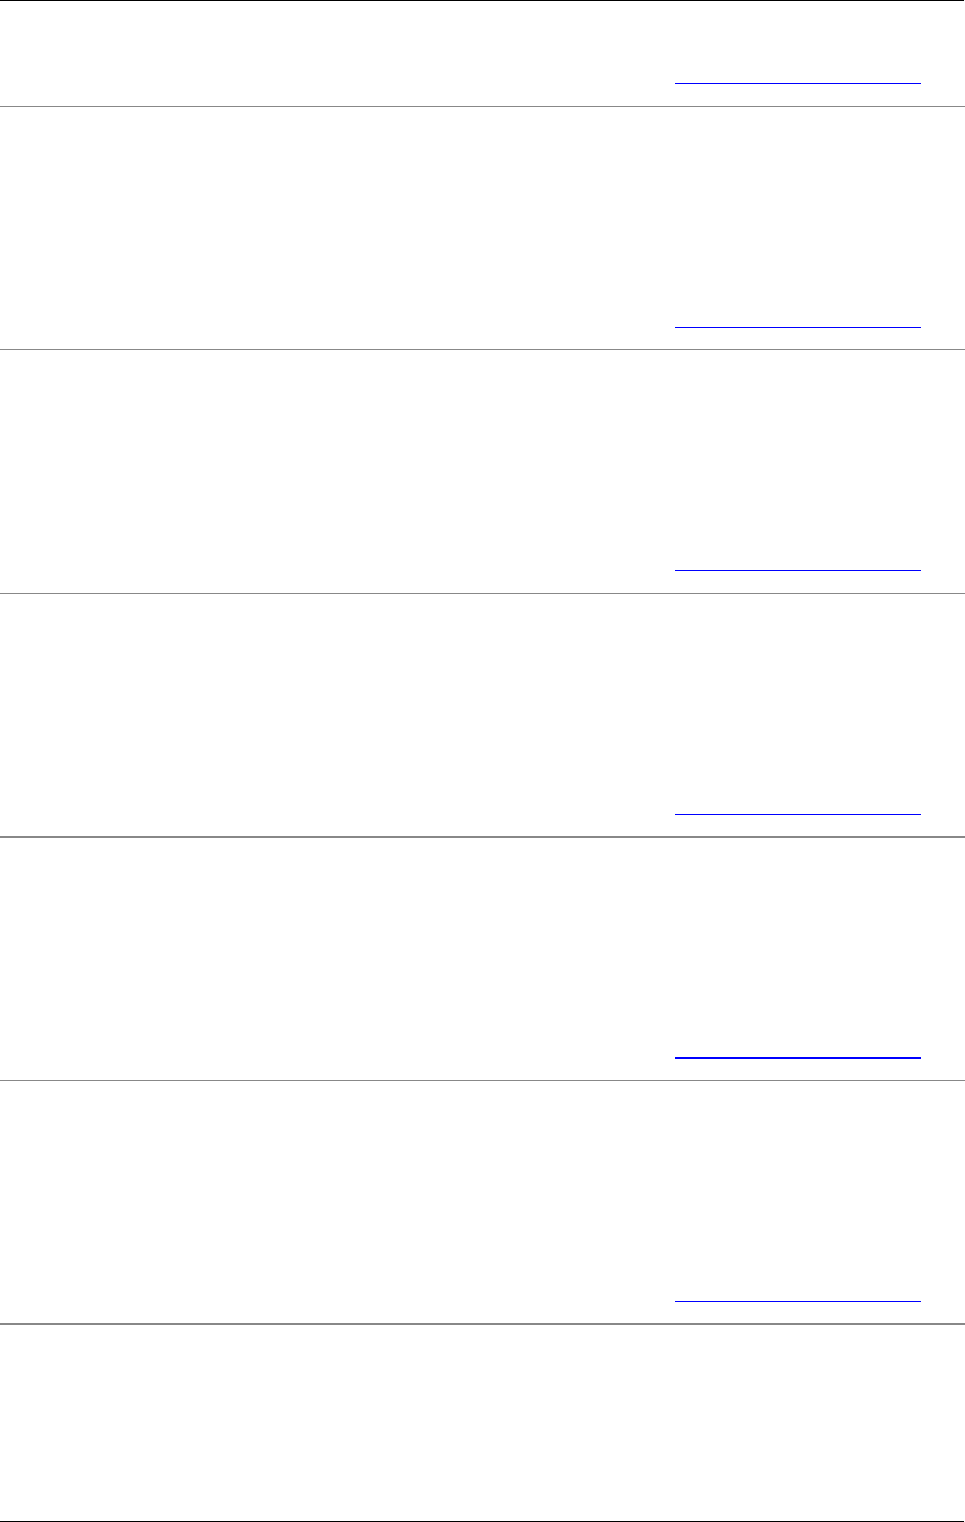
Task: Click the first blue underlined link
Action: click(x=797, y=83)
